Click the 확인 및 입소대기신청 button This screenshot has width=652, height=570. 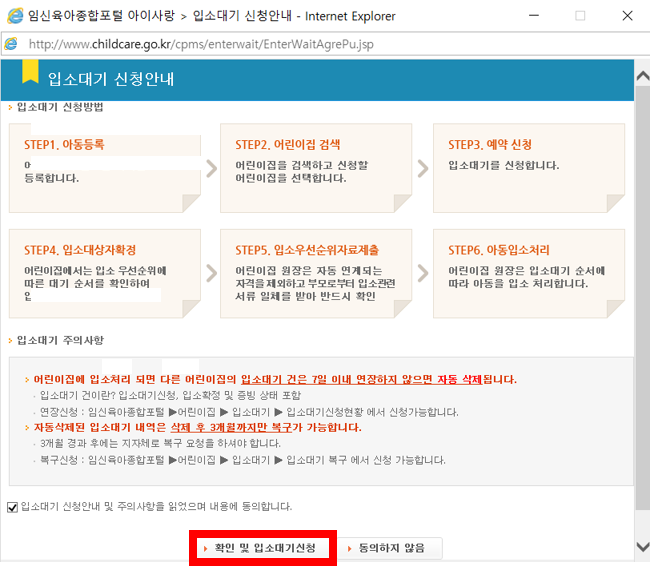click(263, 548)
